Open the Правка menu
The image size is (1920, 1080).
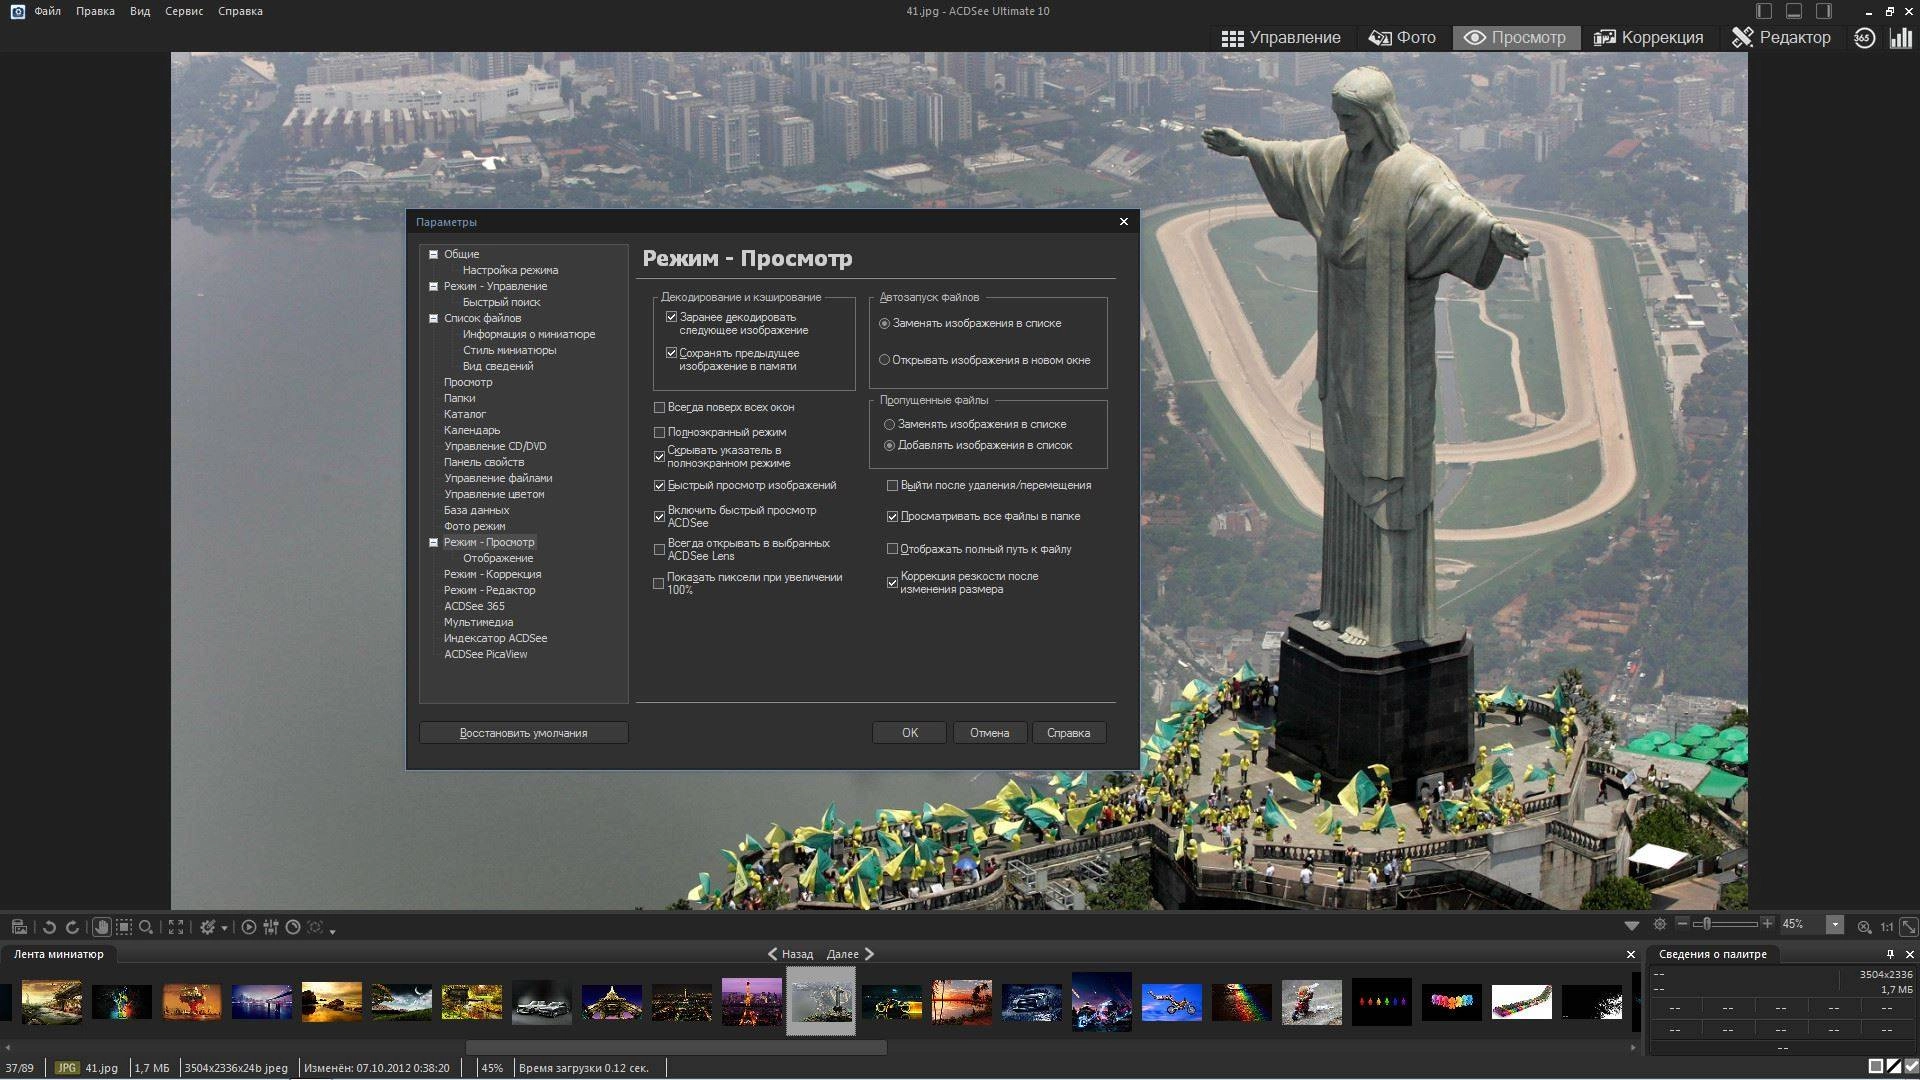(x=95, y=11)
